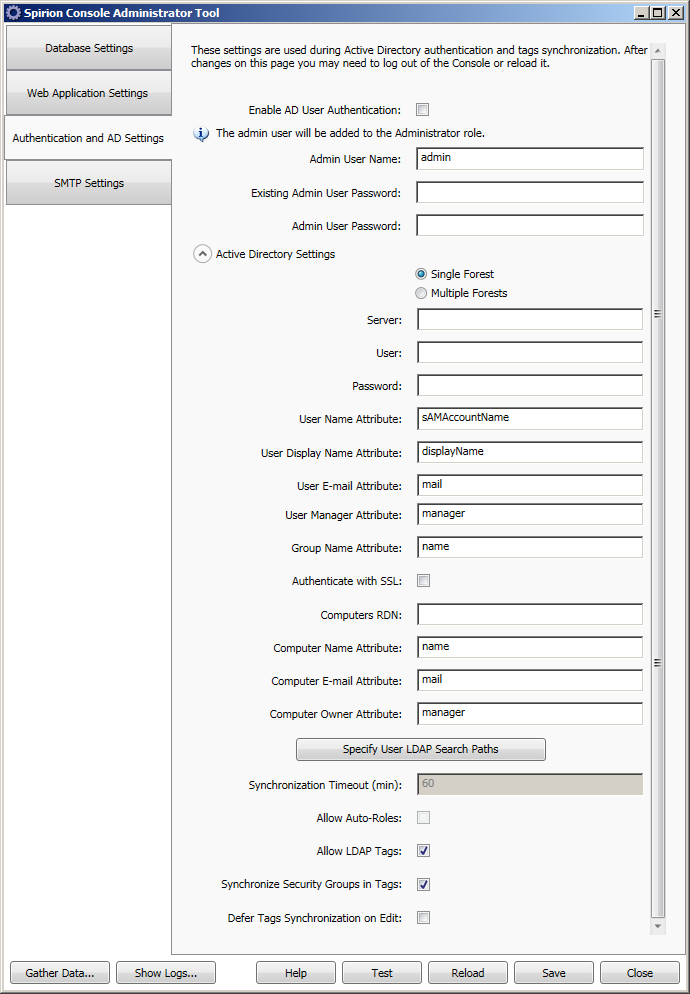Screen dimensions: 690x994
Task: Click Specify User LDAP Search Paths button
Action: coord(420,749)
